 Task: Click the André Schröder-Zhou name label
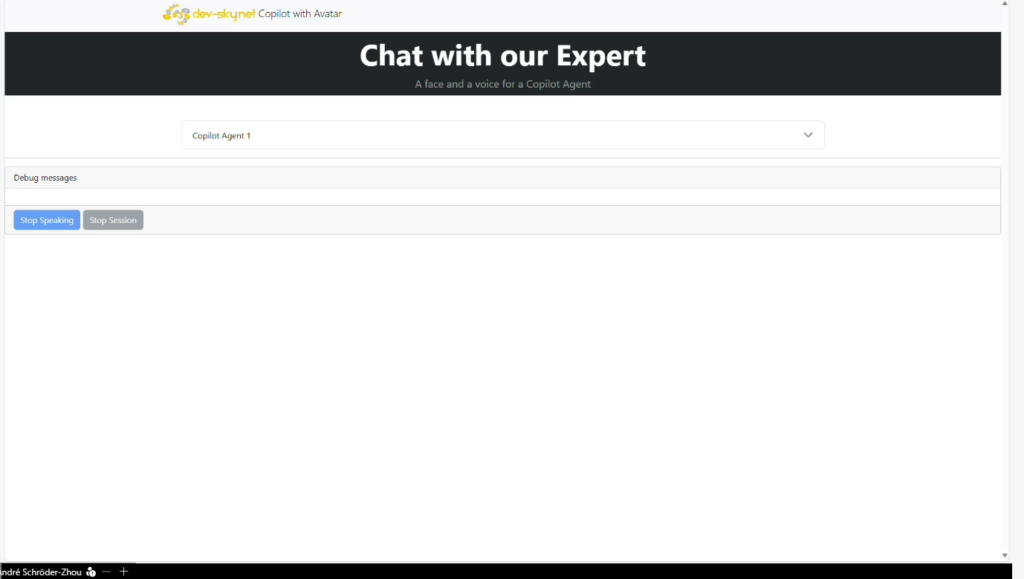tap(40, 572)
